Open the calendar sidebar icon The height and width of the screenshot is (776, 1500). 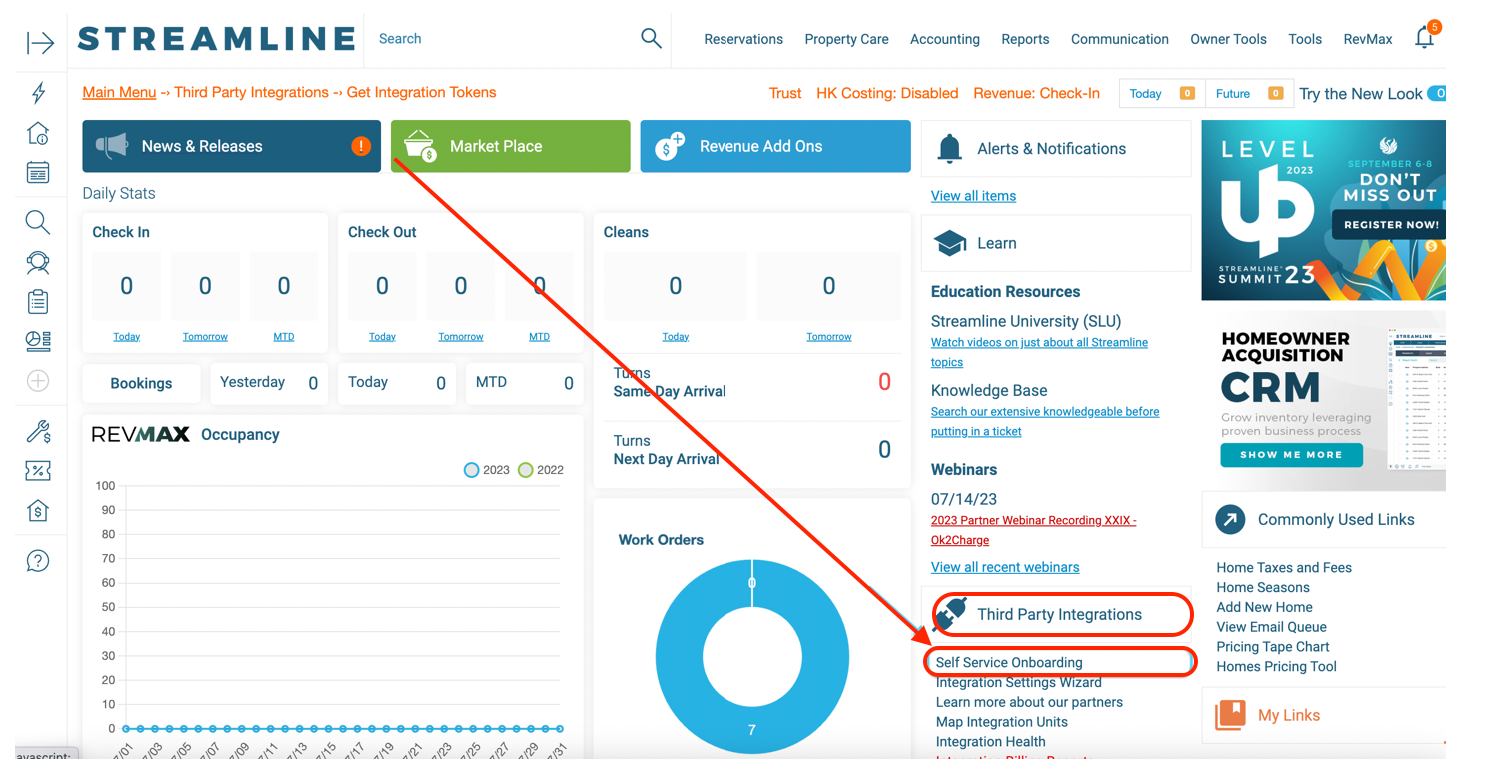pos(38,173)
